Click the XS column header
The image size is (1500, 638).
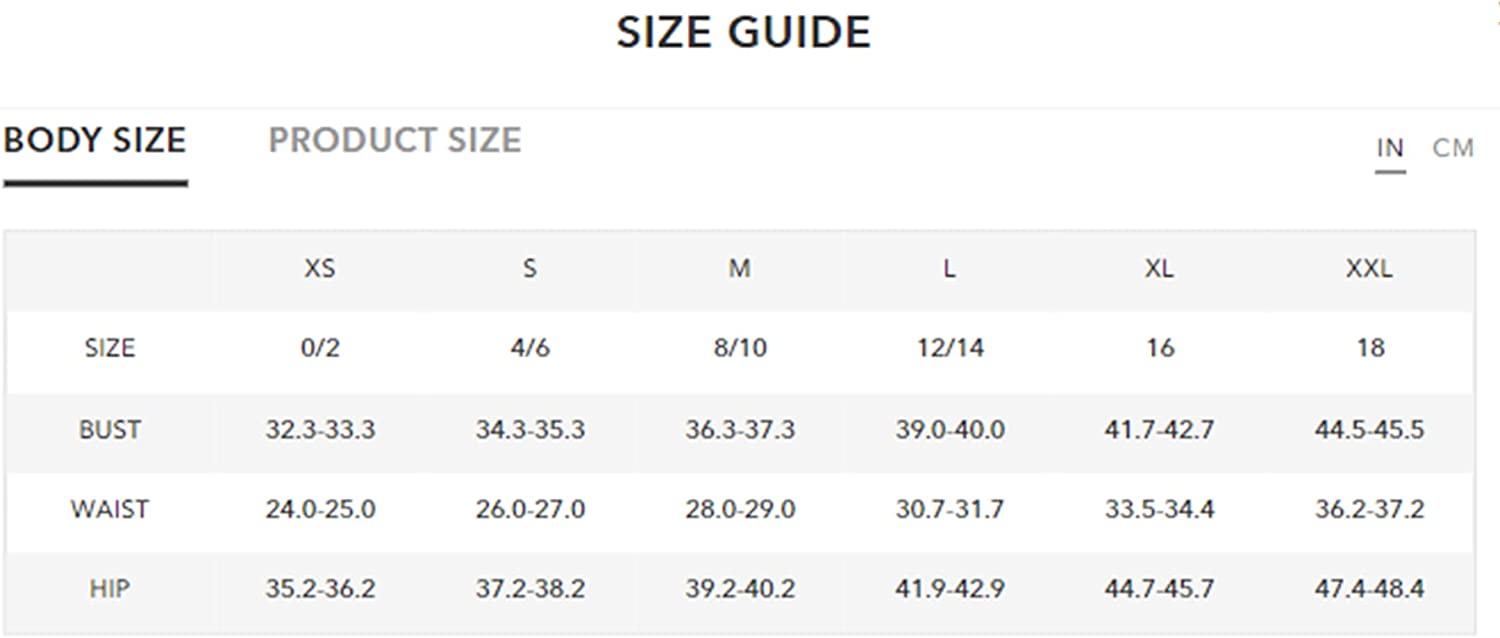click(320, 269)
